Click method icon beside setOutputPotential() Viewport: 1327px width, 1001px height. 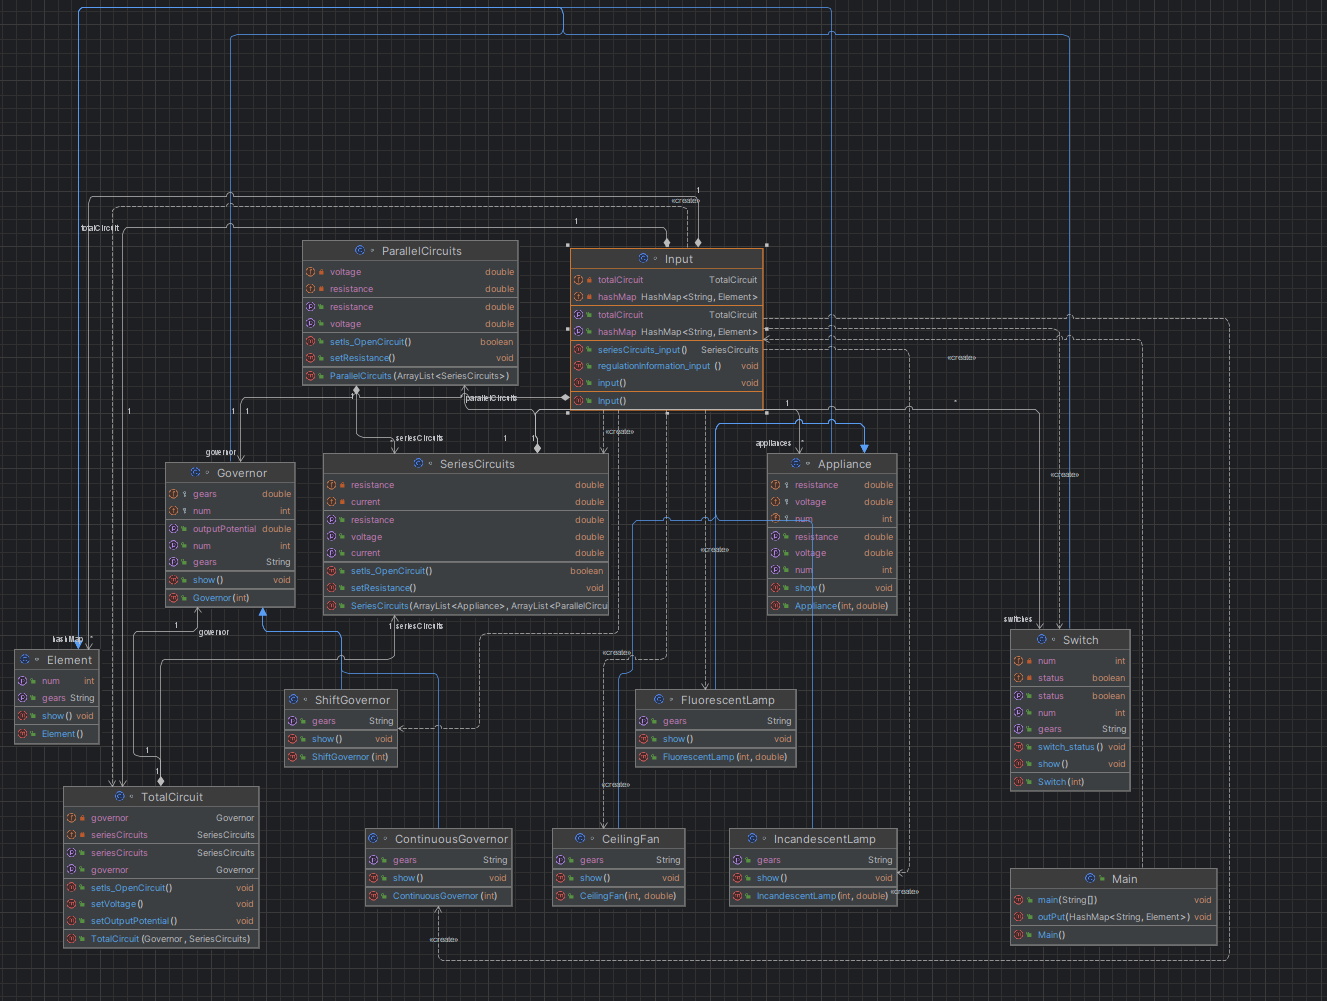pos(71,920)
